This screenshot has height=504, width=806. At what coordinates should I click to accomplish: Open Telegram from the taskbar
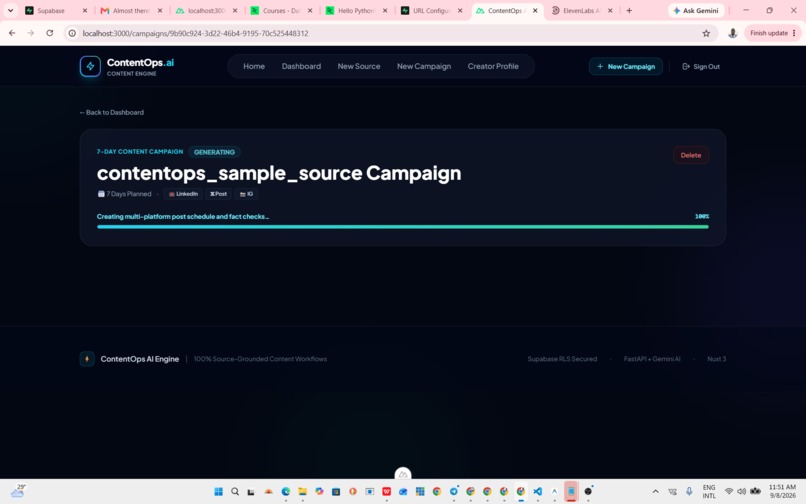454,492
